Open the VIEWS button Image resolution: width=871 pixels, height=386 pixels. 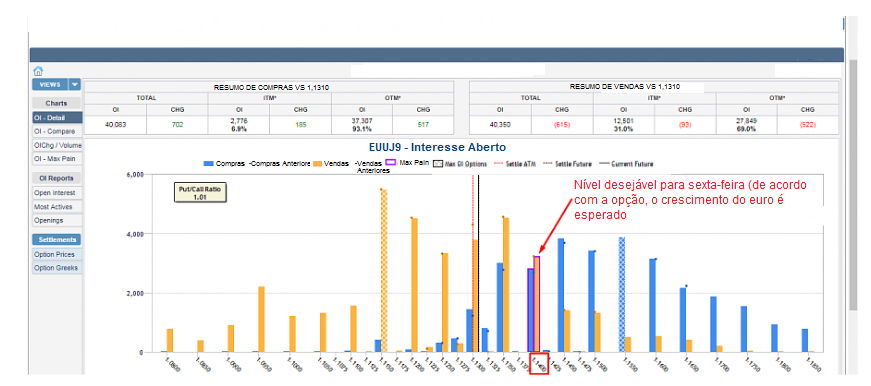coord(50,84)
